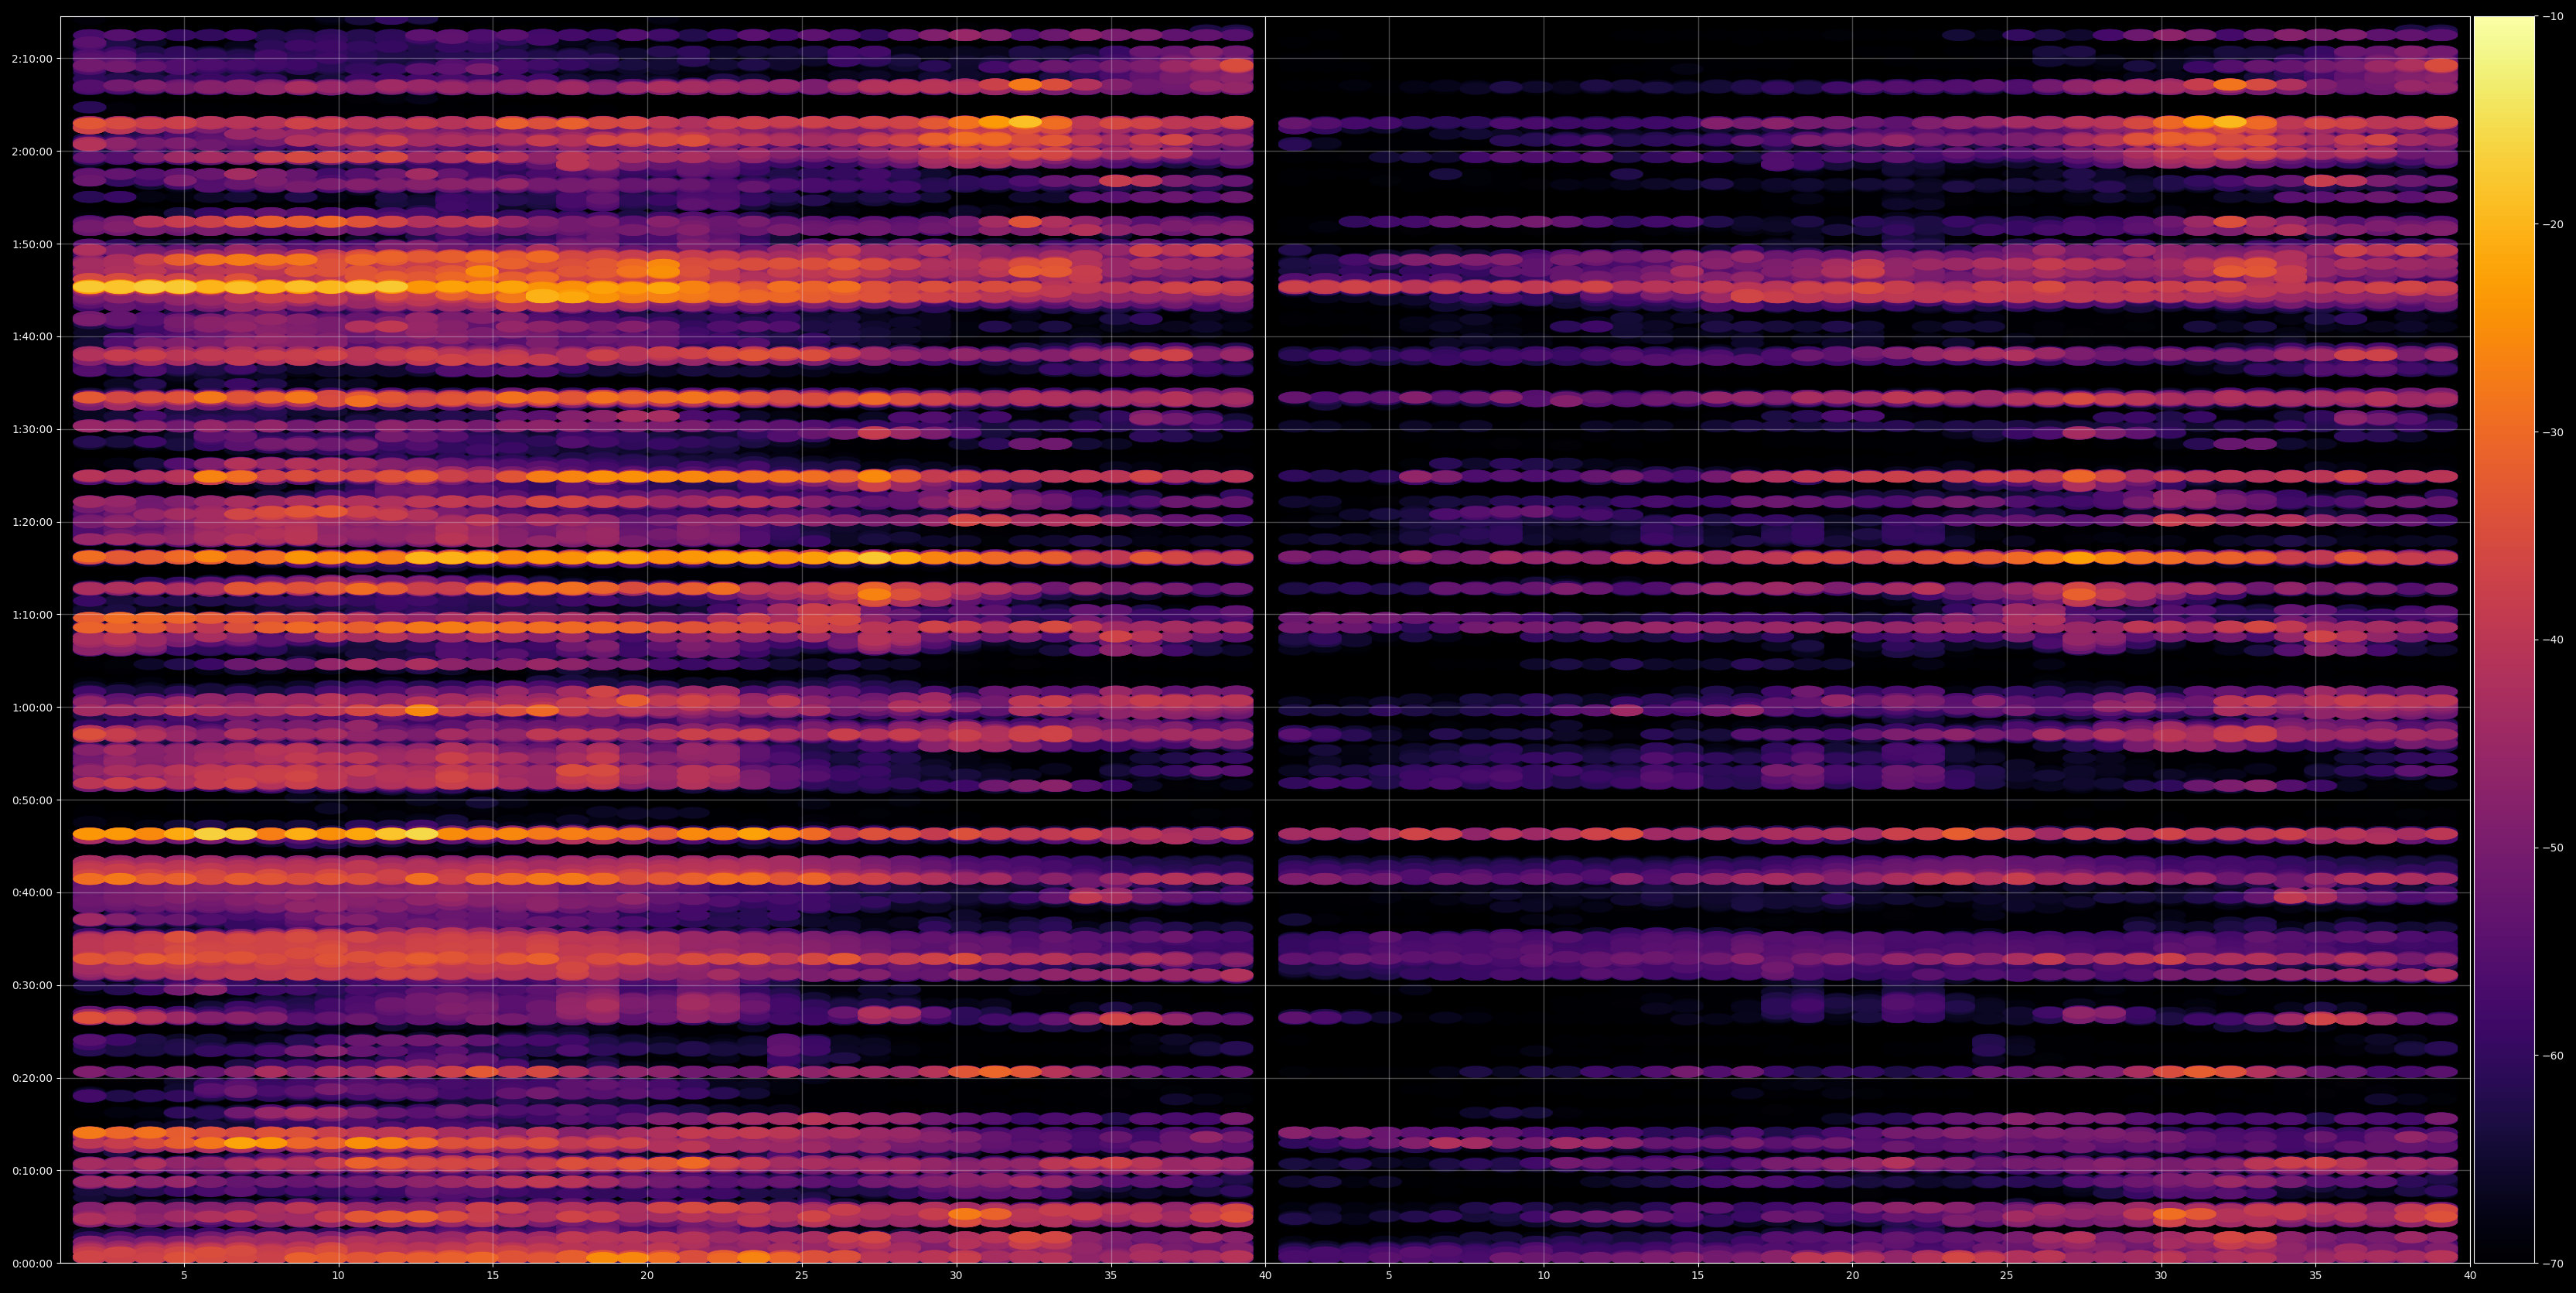Select the 2:00:00 tick label

click(x=32, y=151)
